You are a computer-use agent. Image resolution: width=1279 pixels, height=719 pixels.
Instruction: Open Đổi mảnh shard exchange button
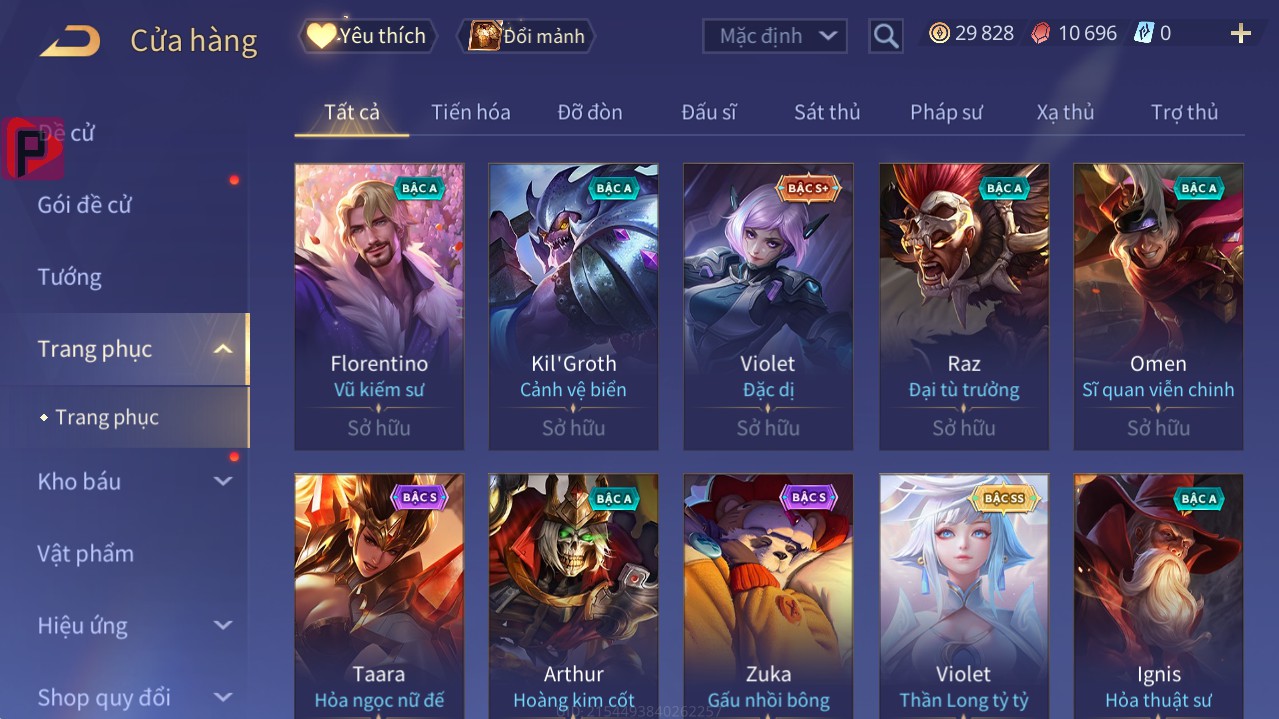tap(526, 36)
